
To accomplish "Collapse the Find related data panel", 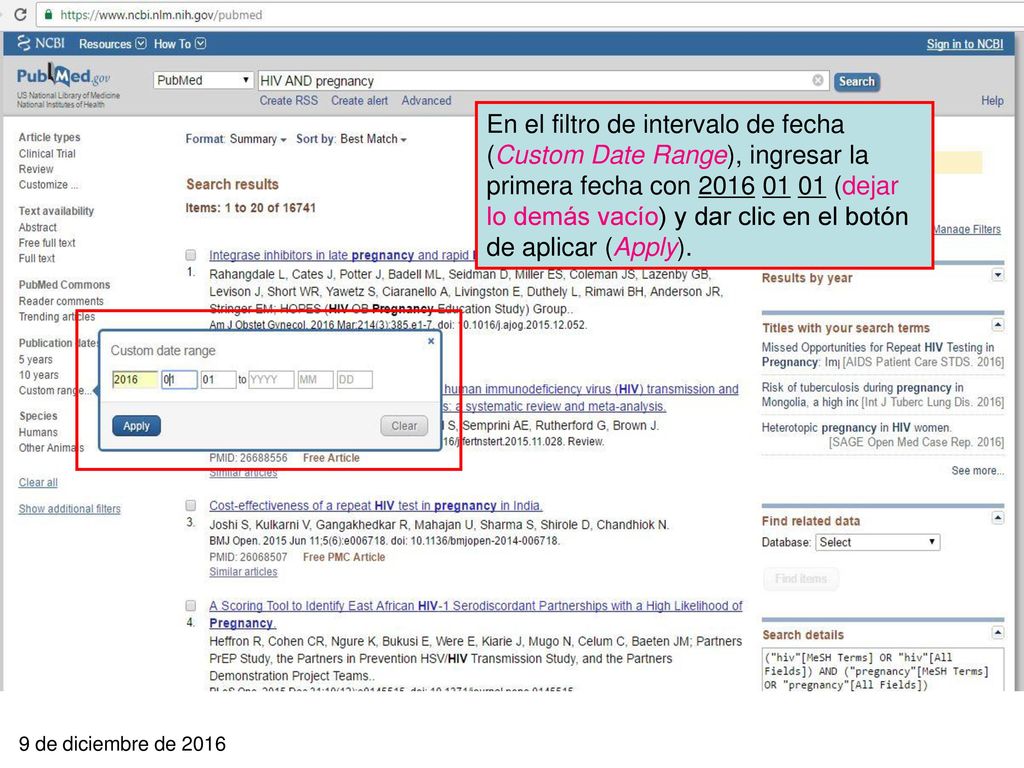I will [x=997, y=518].
